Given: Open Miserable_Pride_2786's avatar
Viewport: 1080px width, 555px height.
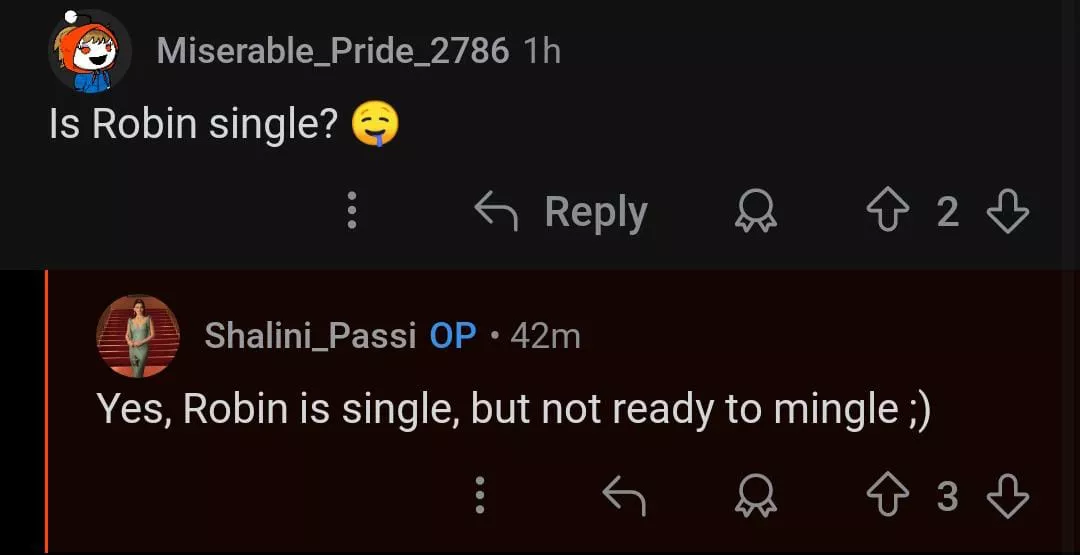Looking at the screenshot, I should coord(90,51).
